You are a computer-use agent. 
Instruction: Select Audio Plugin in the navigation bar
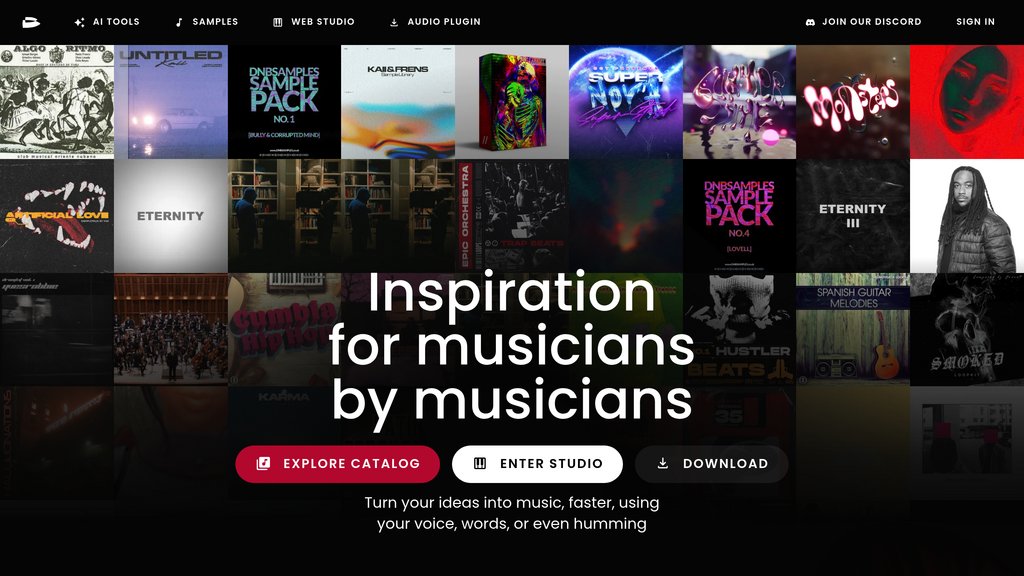pos(435,22)
